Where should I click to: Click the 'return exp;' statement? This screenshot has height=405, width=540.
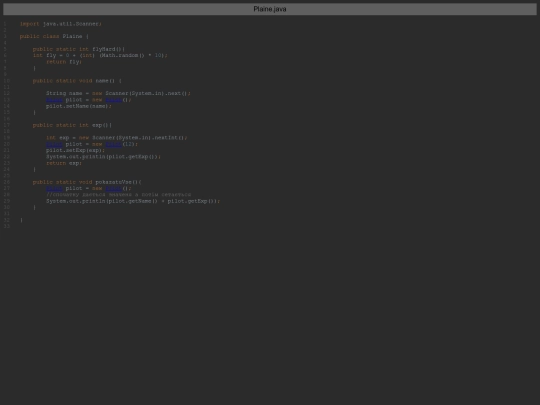[x=64, y=163]
